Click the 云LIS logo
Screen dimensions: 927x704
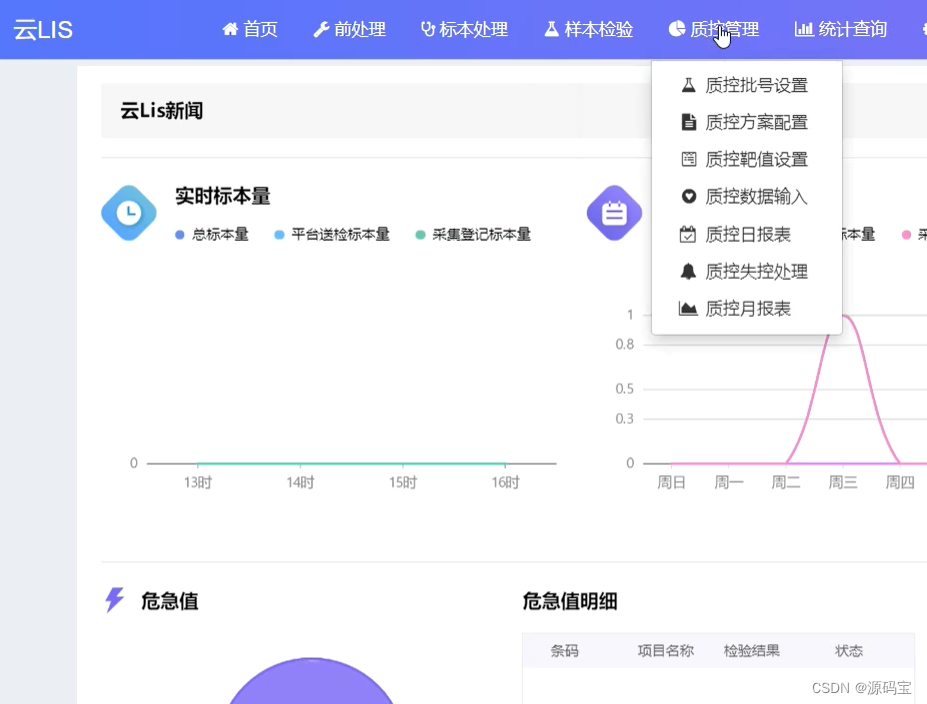[x=43, y=29]
